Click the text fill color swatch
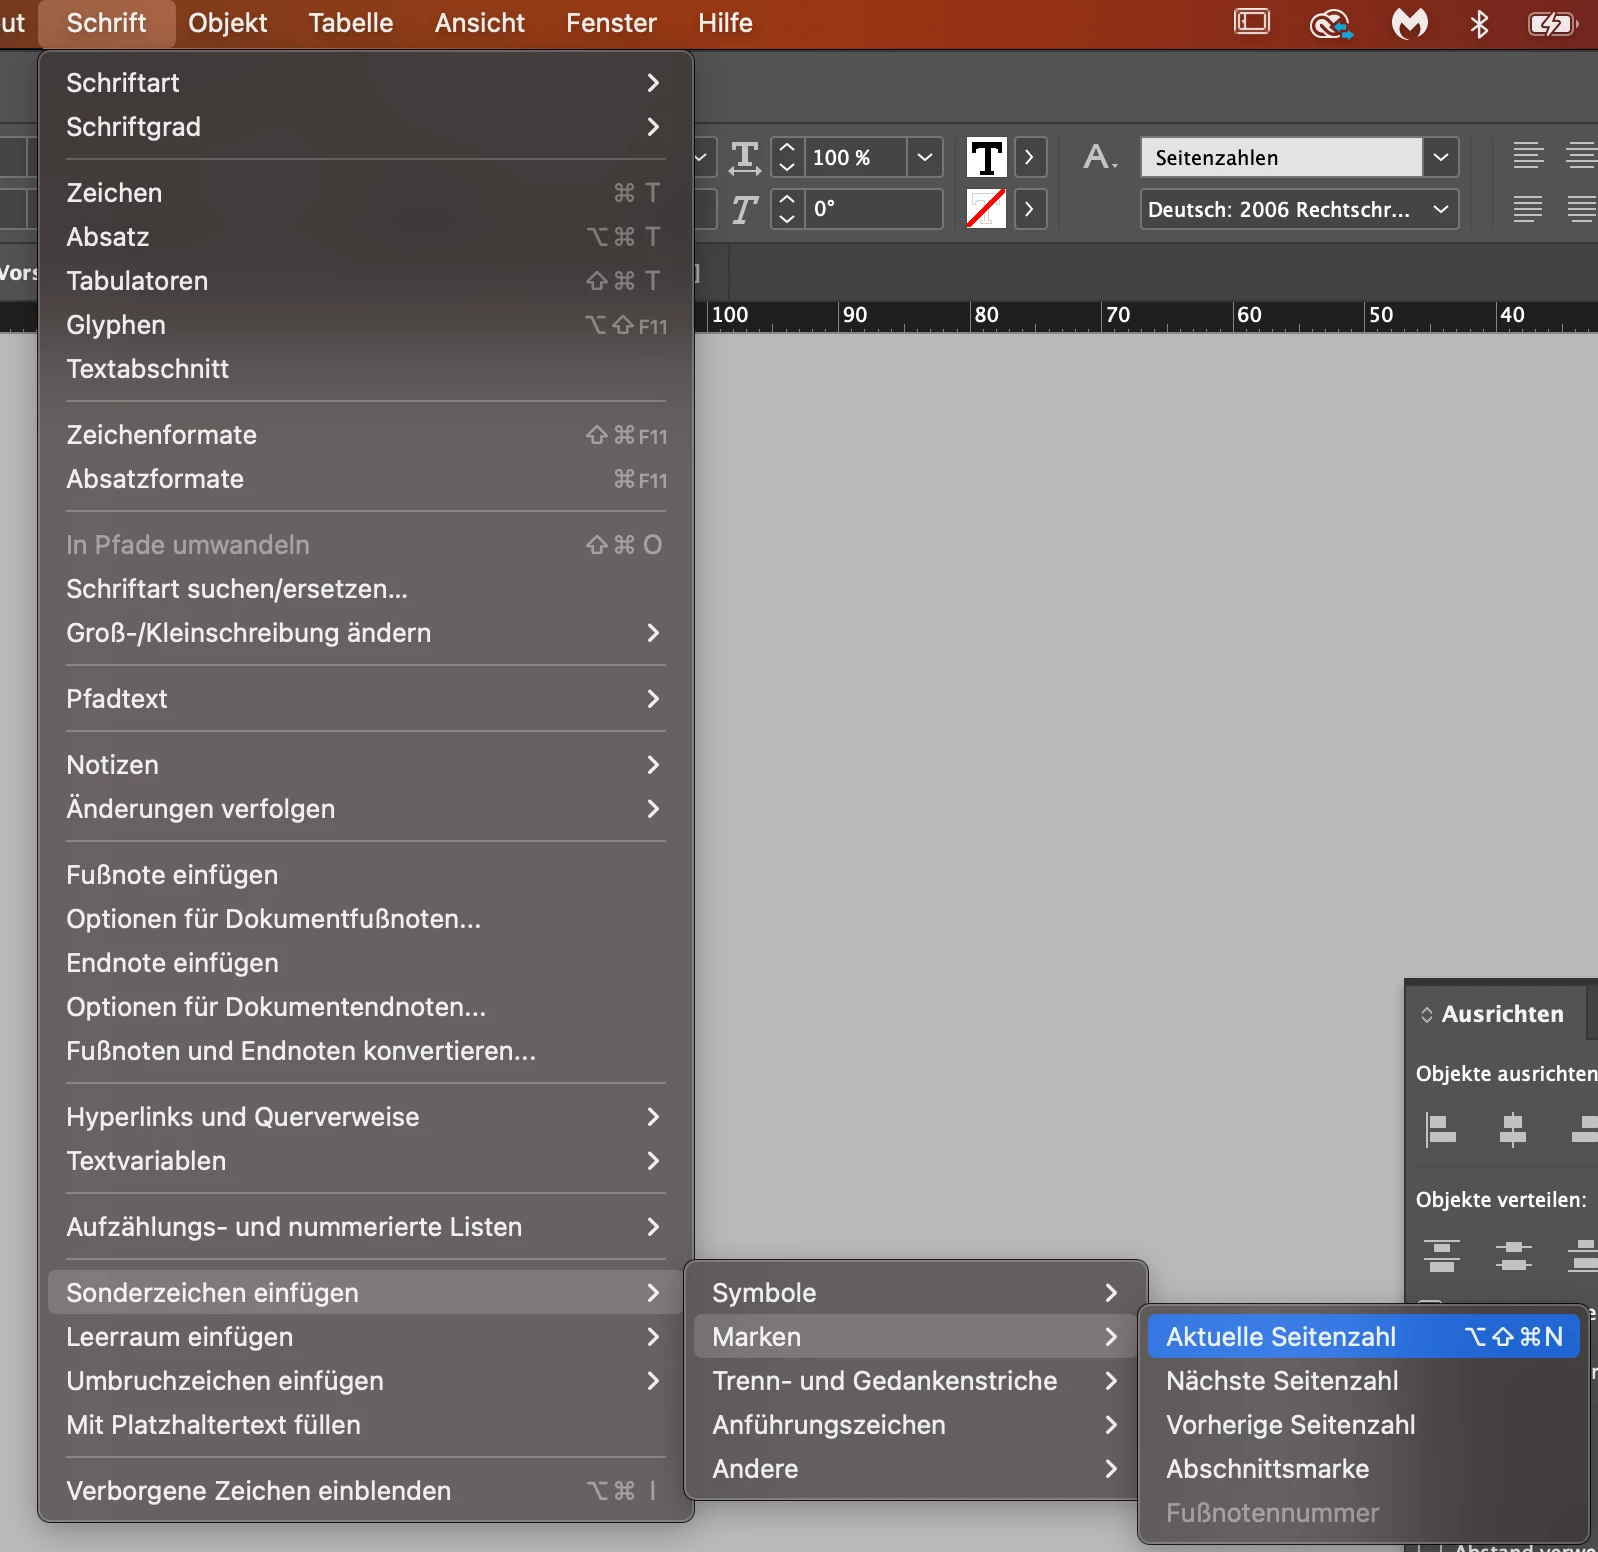The width and height of the screenshot is (1598, 1552). pos(986,157)
